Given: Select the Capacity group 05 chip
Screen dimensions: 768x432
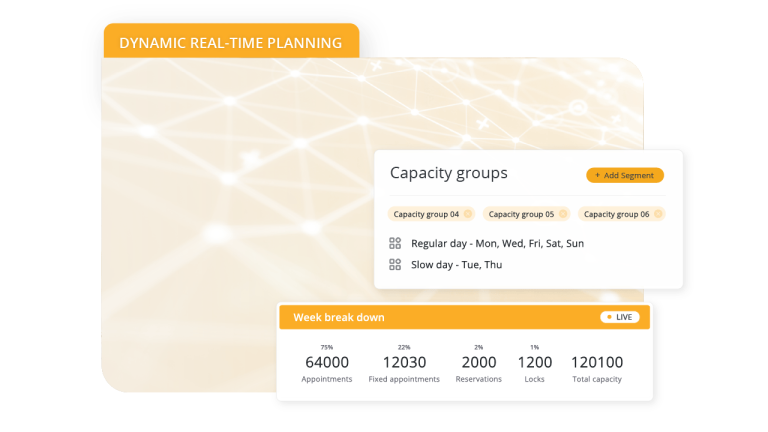Looking at the screenshot, I should tap(521, 214).
